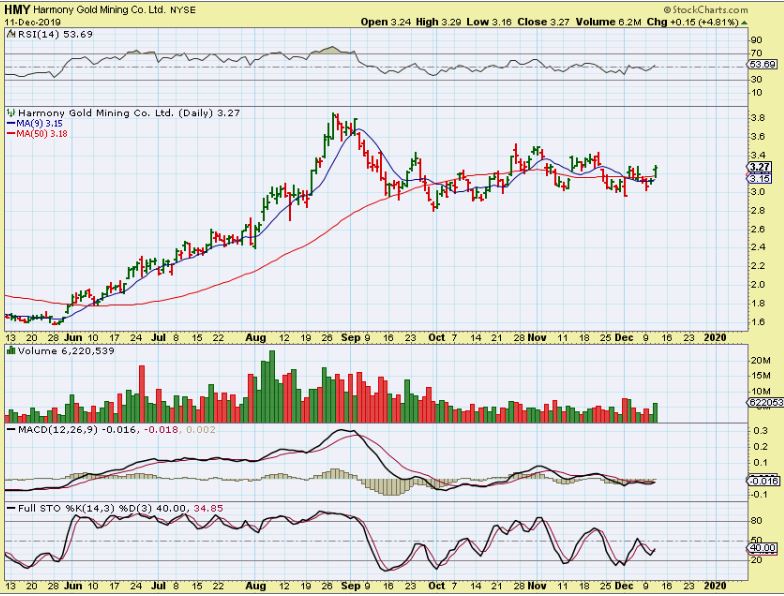Screen dimensions: 784x596
Task: Click the 40.00 value tag on the stochastic axis
Action: pyautogui.click(x=763, y=548)
